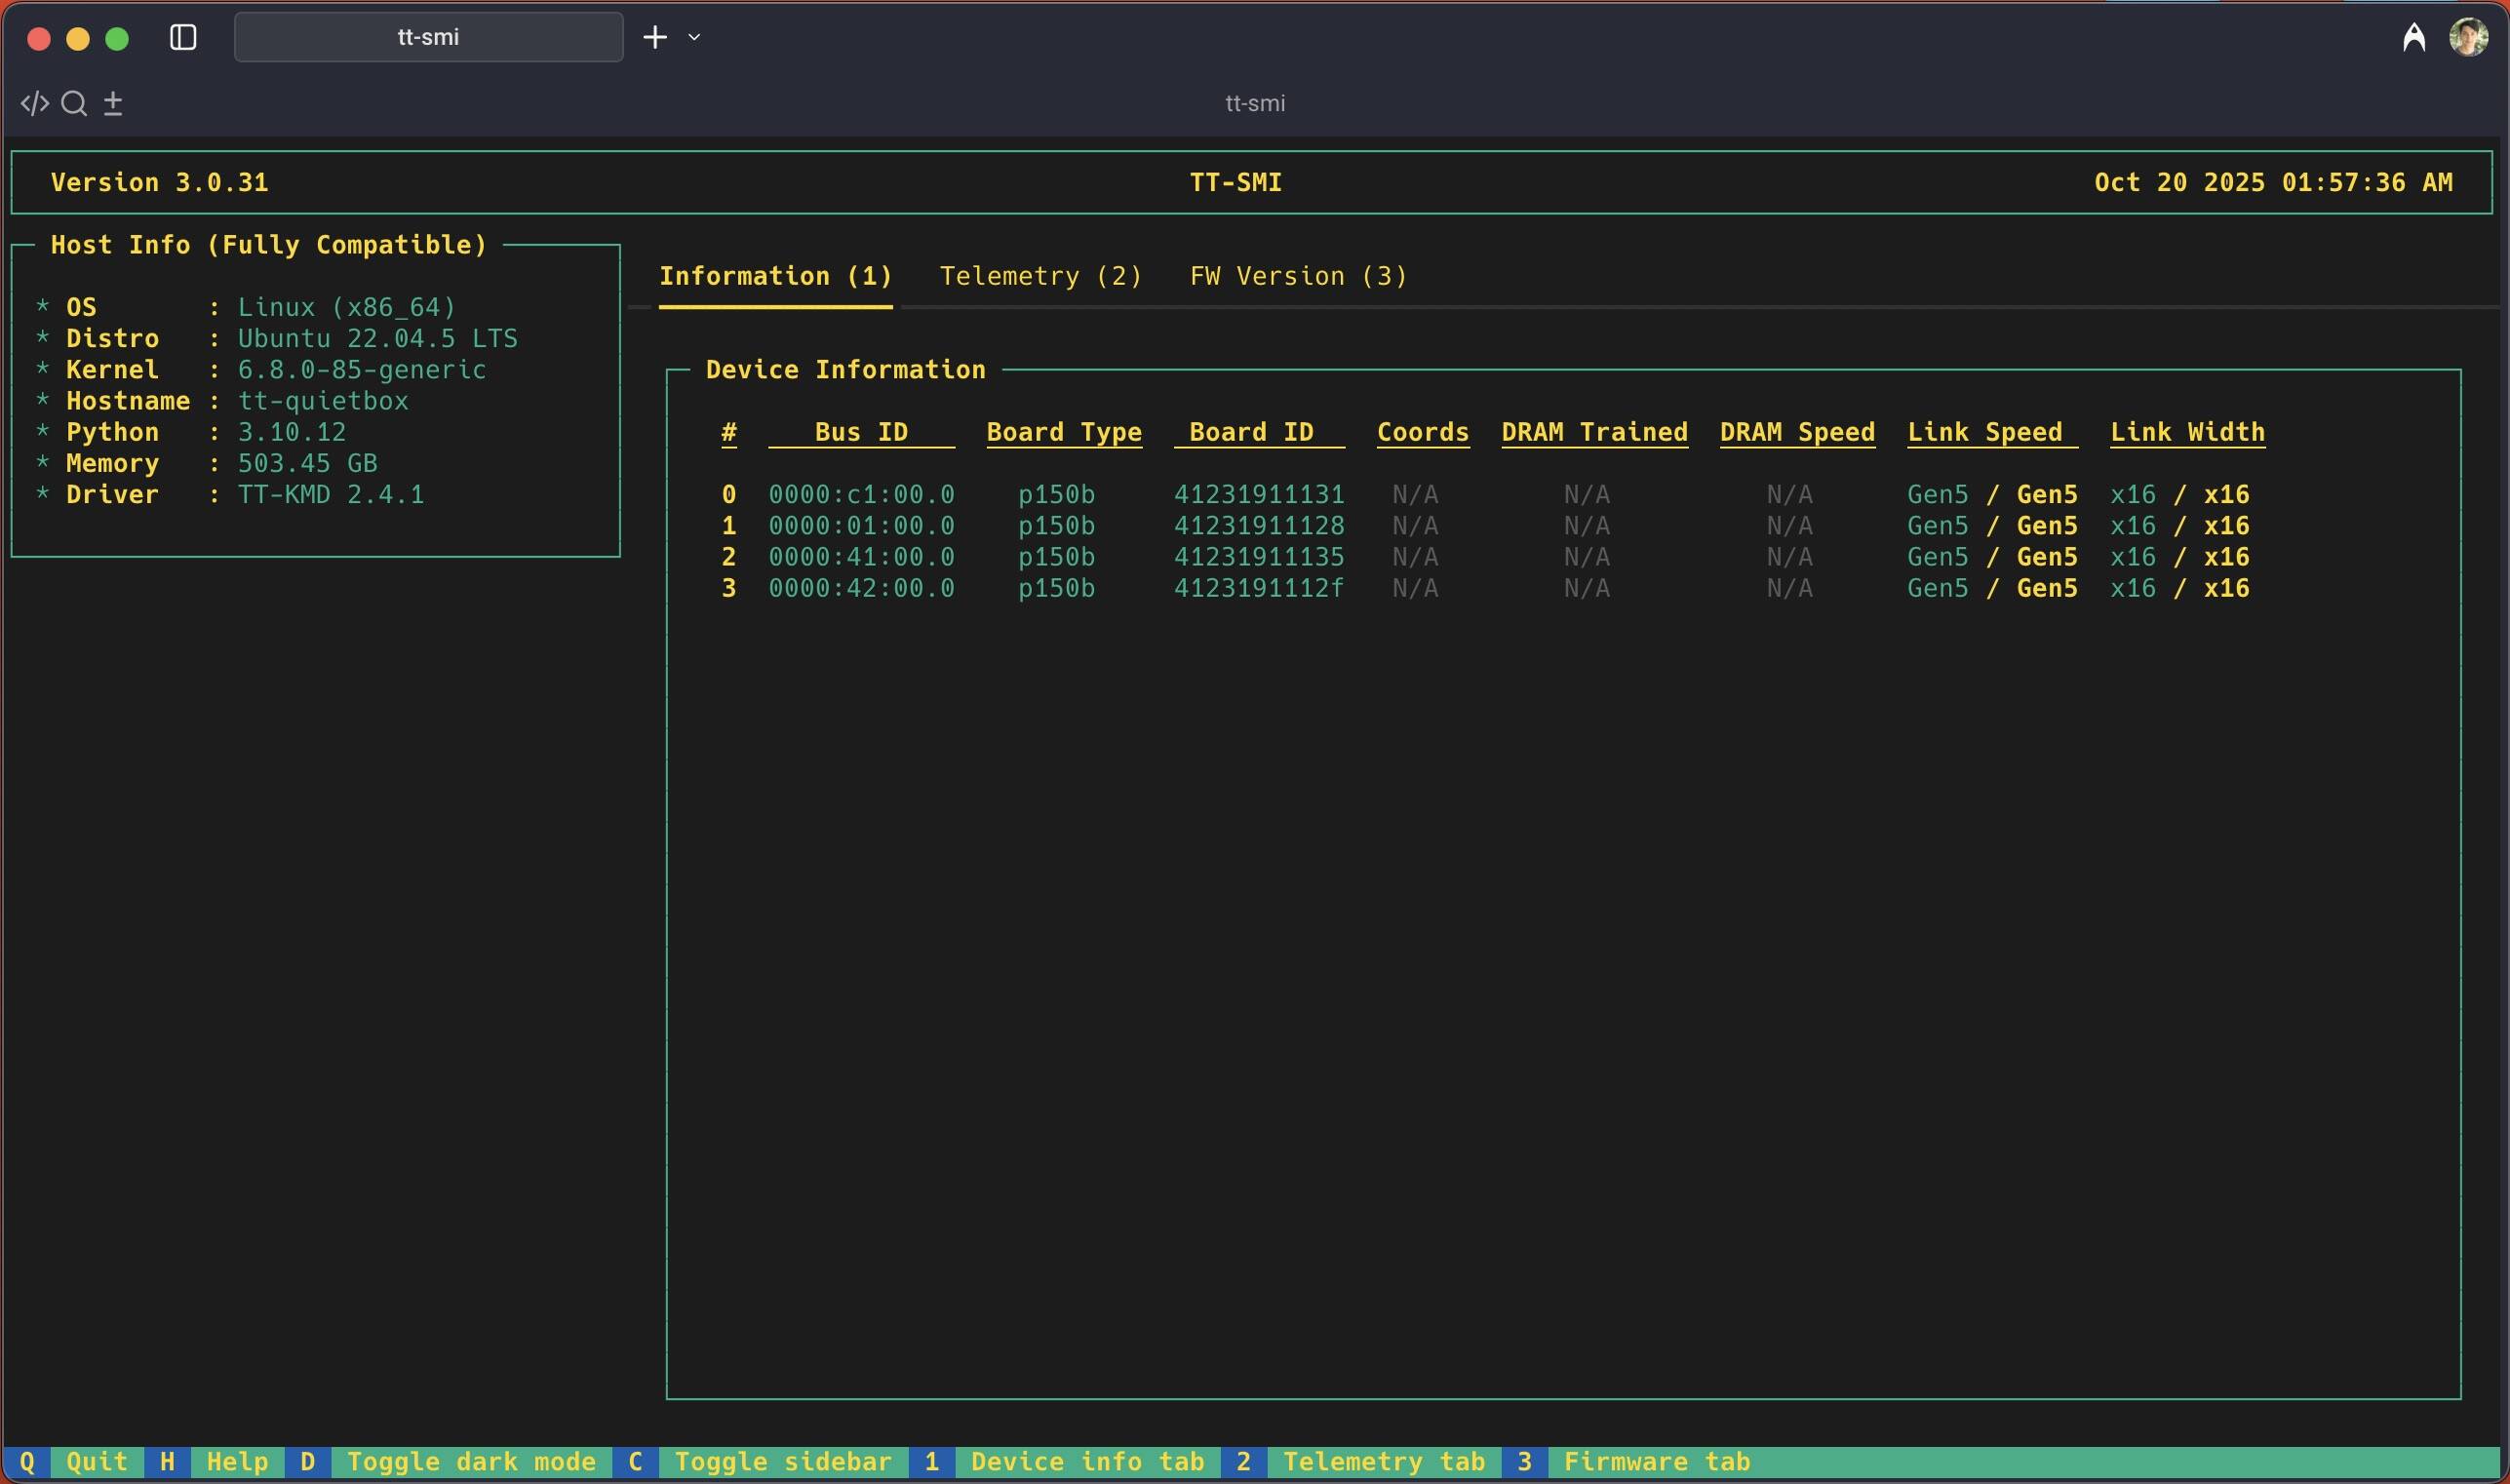Image resolution: width=2510 pixels, height=1484 pixels.
Task: Click the AI agent icon near avatar
Action: tap(2413, 38)
